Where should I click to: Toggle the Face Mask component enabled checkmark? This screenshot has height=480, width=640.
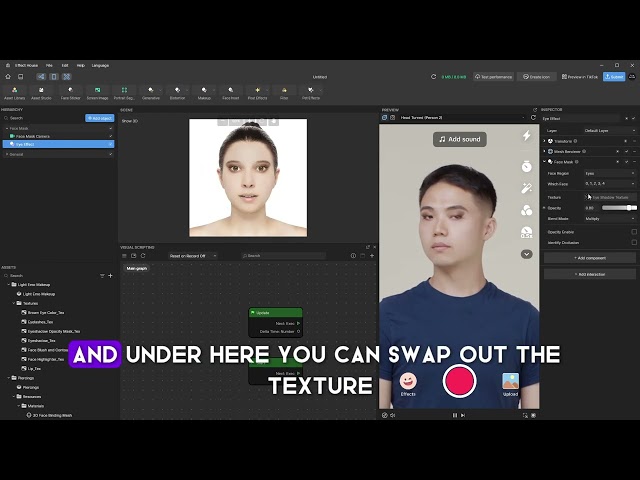point(627,162)
